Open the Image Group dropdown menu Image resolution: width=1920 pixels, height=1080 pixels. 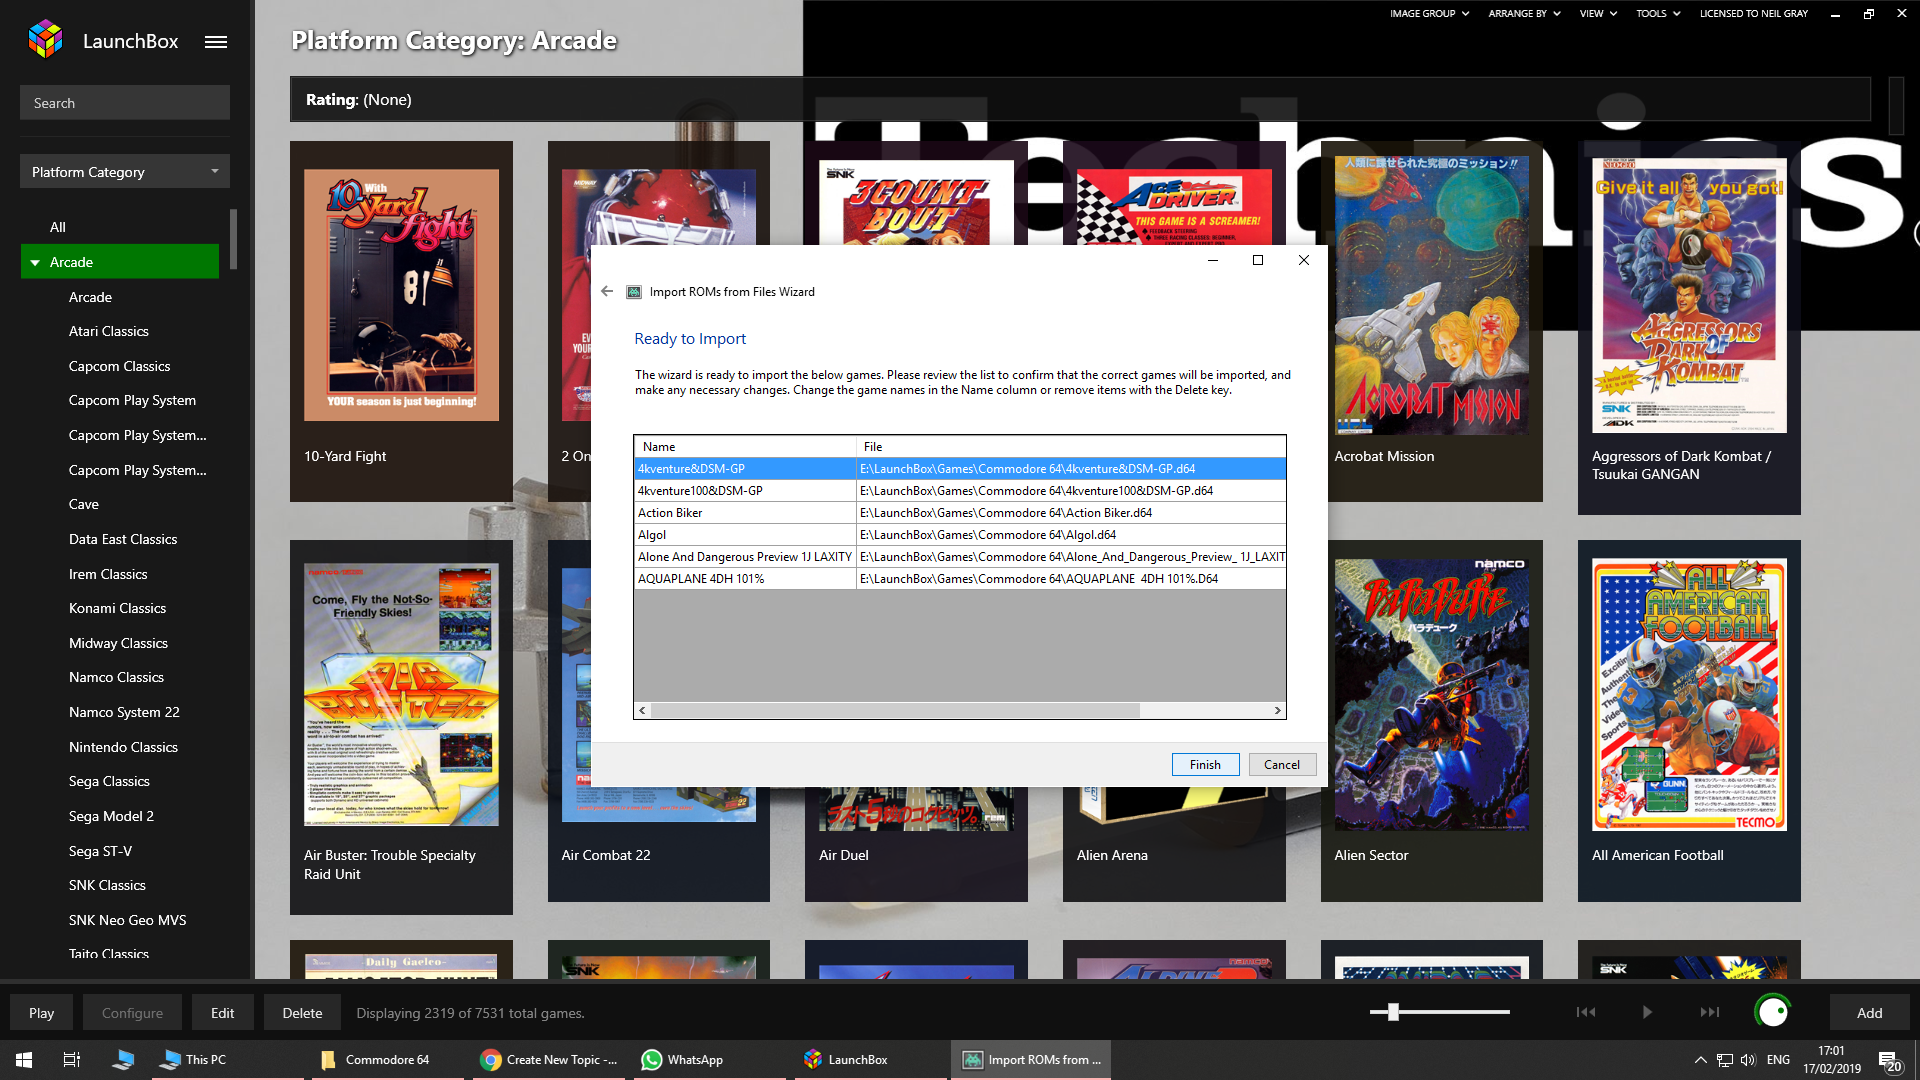pyautogui.click(x=1429, y=13)
